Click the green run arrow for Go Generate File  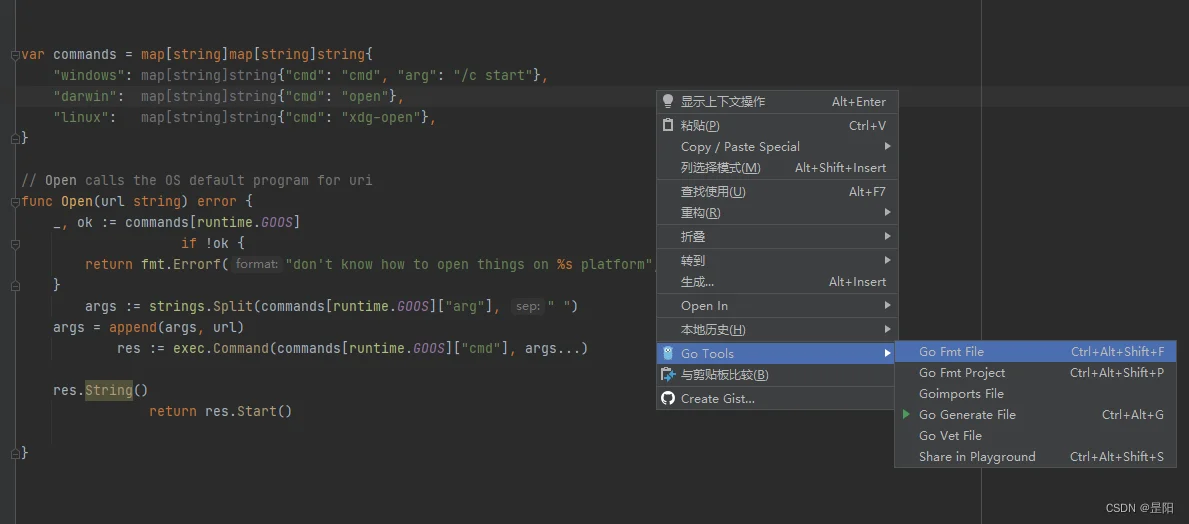coord(906,415)
